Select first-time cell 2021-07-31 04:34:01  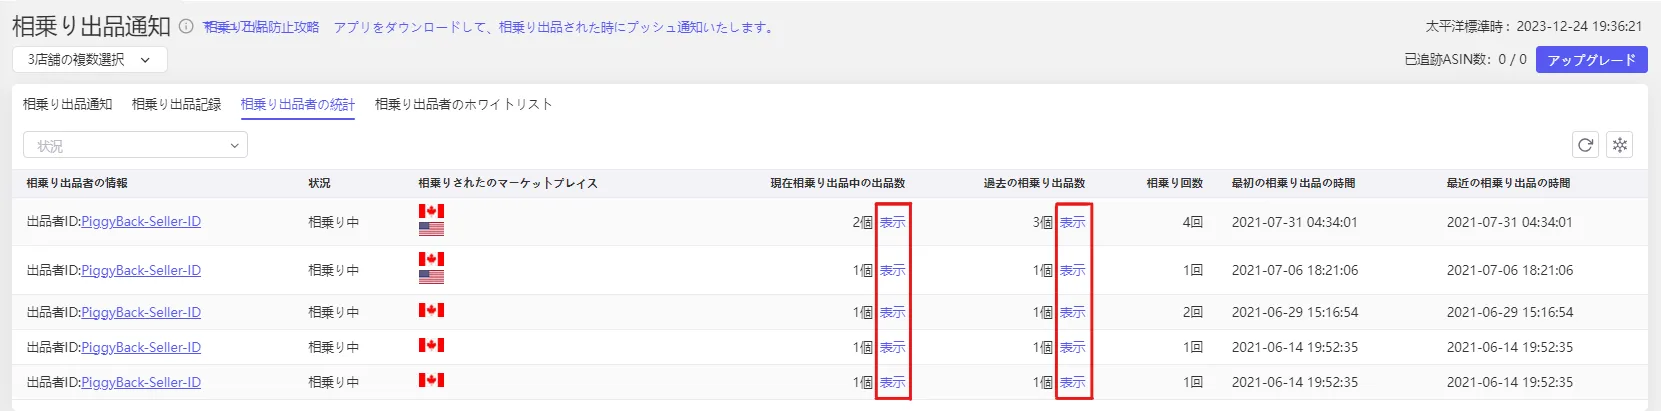point(1295,222)
